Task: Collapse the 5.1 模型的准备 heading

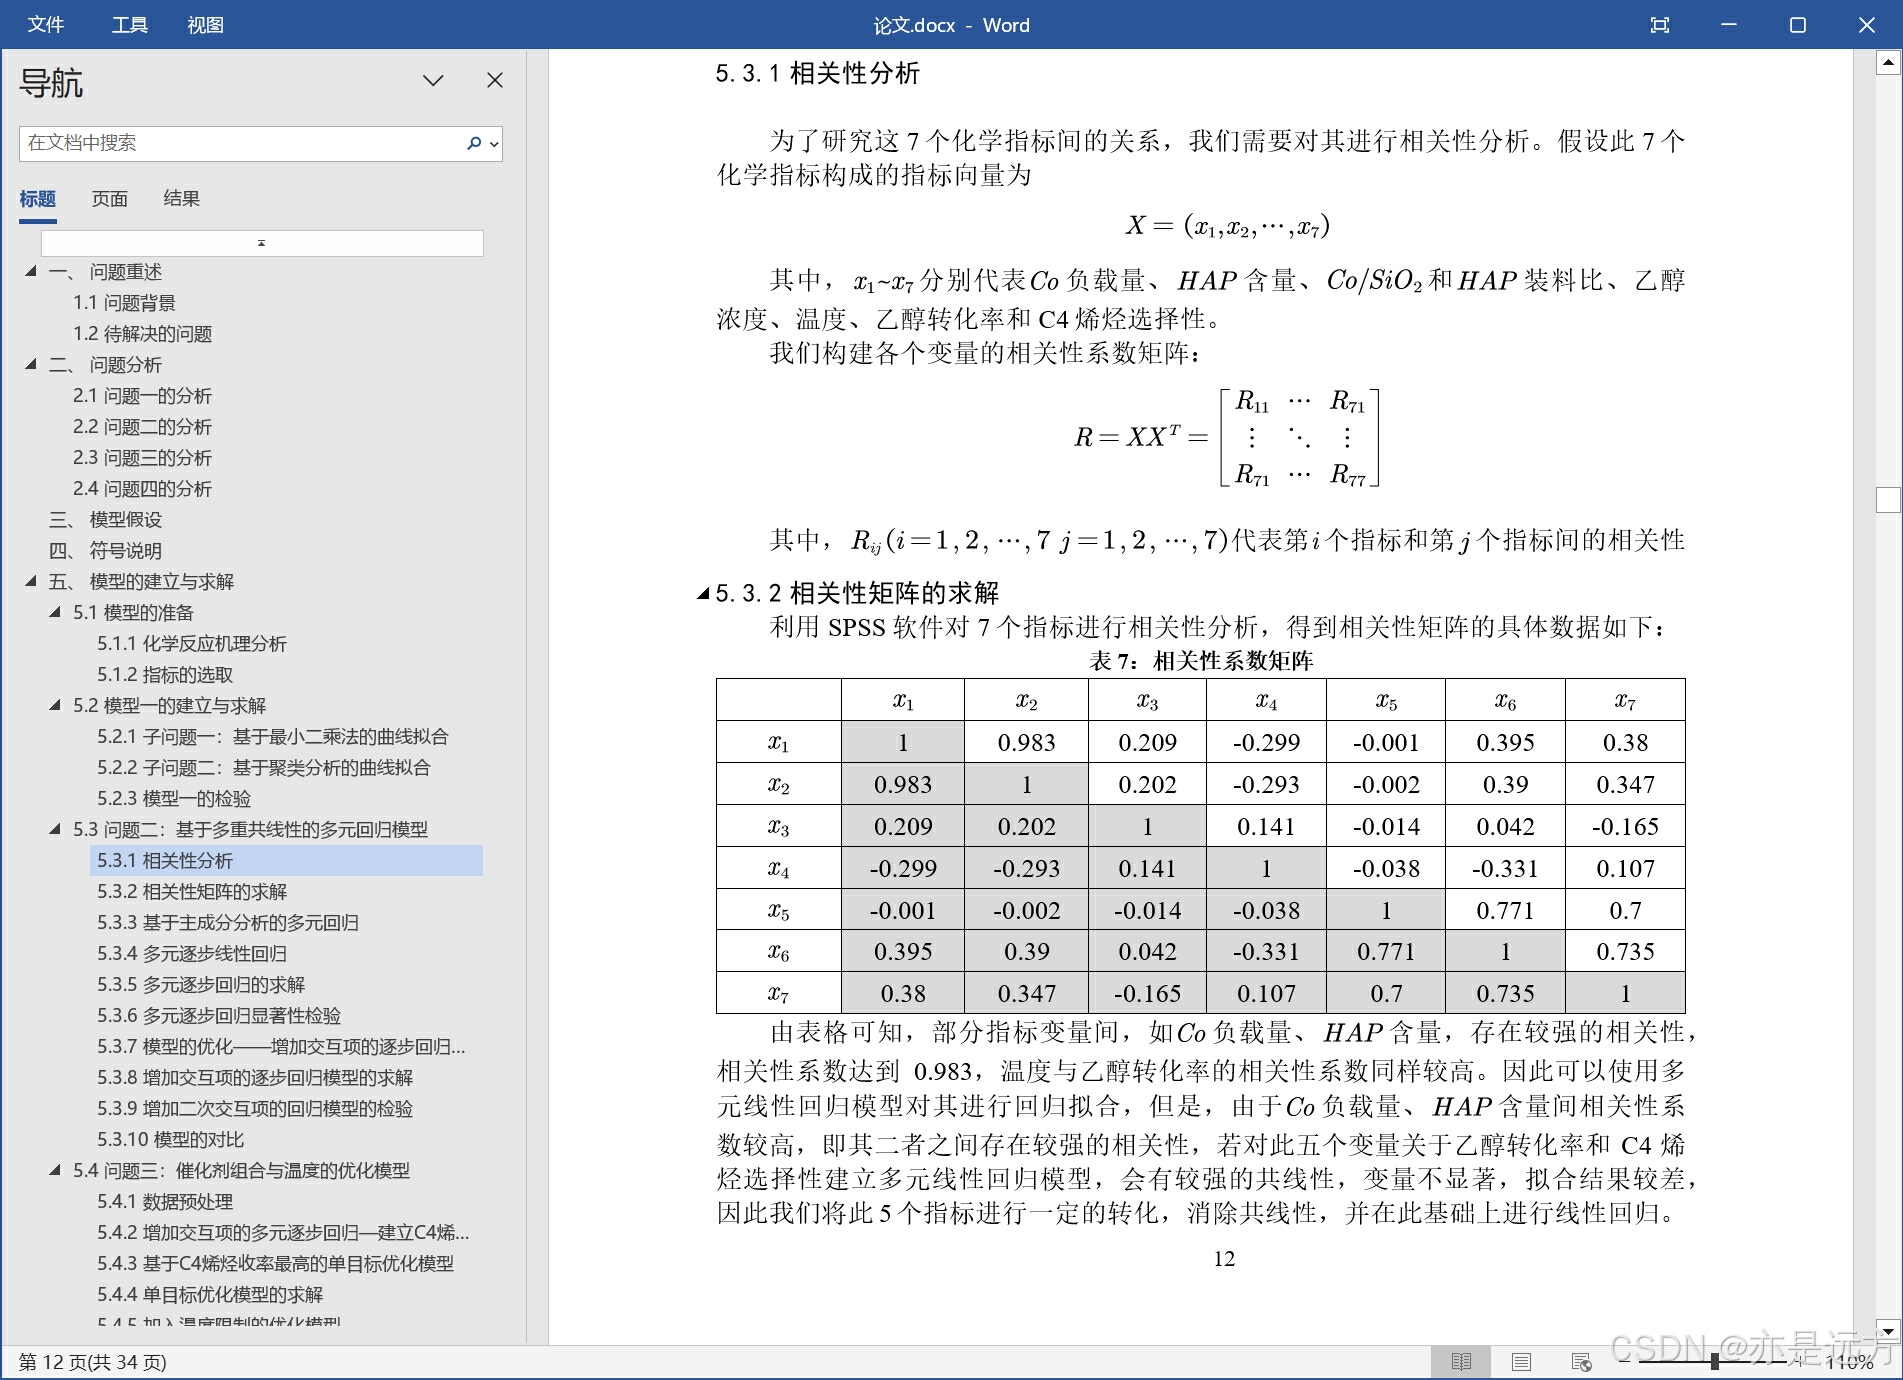Action: pos(55,612)
